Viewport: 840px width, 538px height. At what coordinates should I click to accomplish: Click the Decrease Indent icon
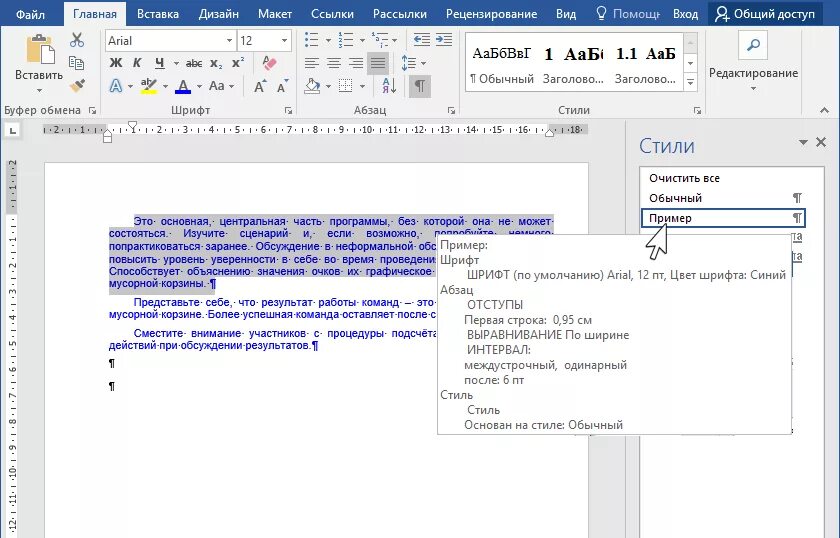pyautogui.click(x=422, y=40)
